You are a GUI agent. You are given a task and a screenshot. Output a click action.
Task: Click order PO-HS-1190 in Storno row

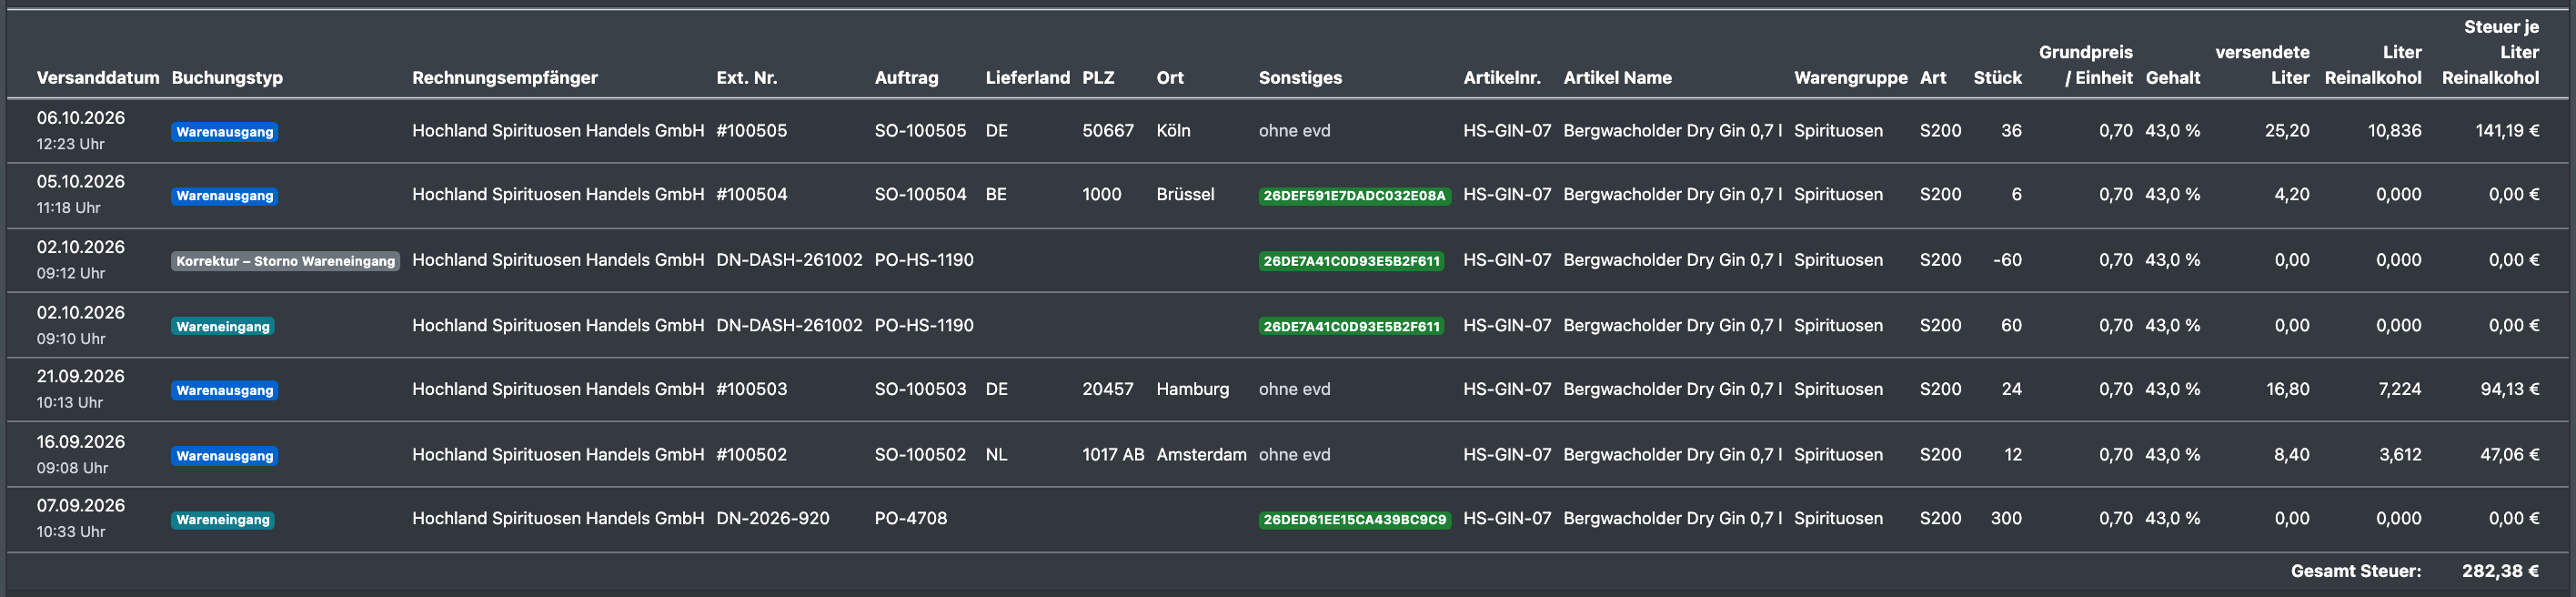pos(924,260)
